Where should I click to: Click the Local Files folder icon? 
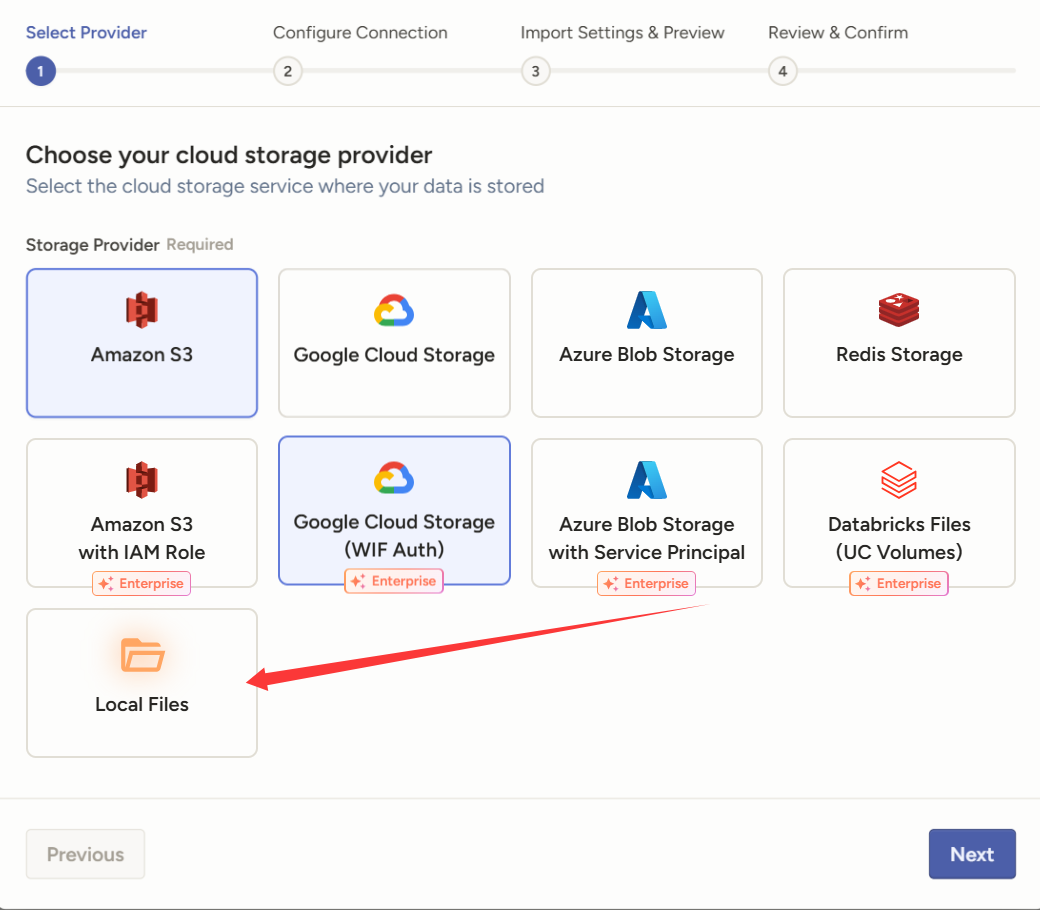[x=142, y=655]
